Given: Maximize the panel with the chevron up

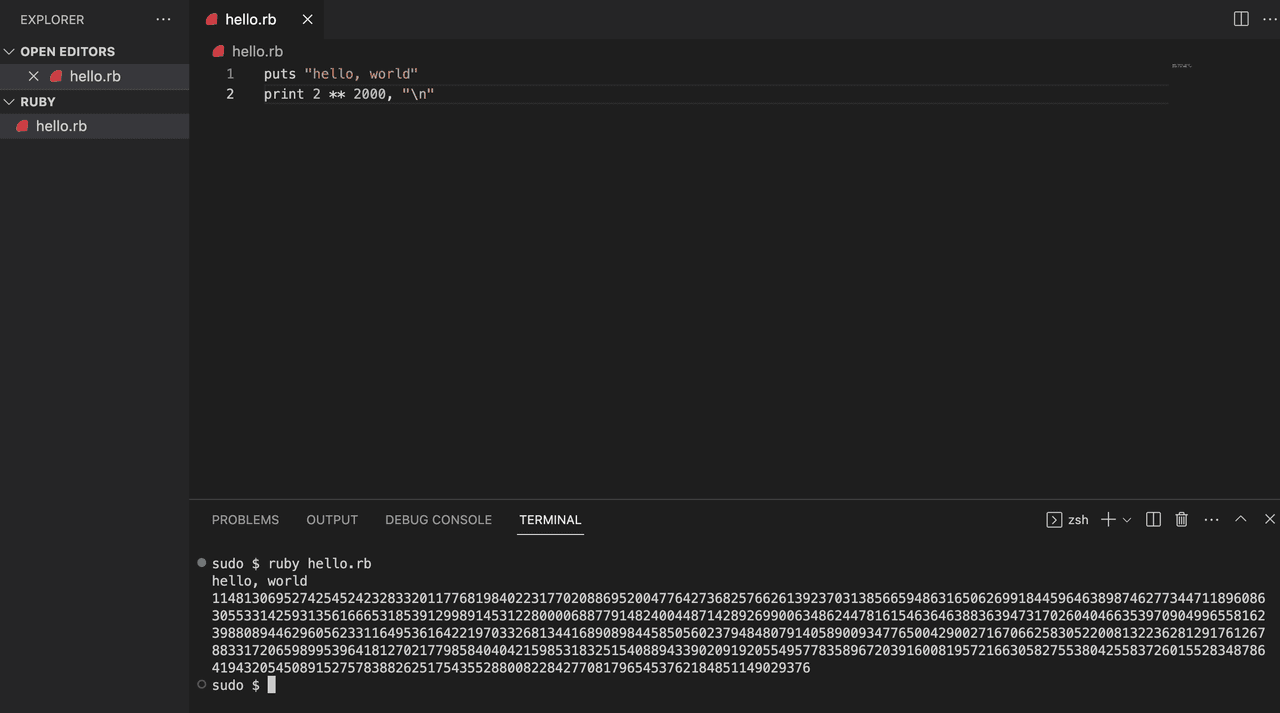Looking at the screenshot, I should (1241, 520).
